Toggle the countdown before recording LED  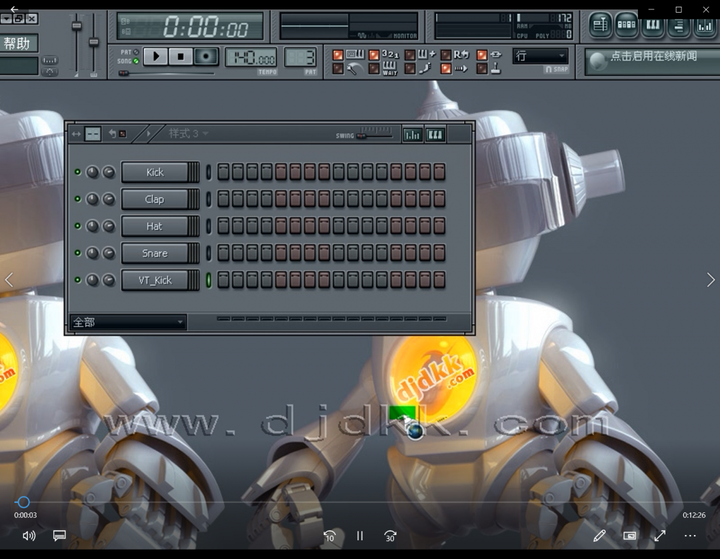coord(374,55)
